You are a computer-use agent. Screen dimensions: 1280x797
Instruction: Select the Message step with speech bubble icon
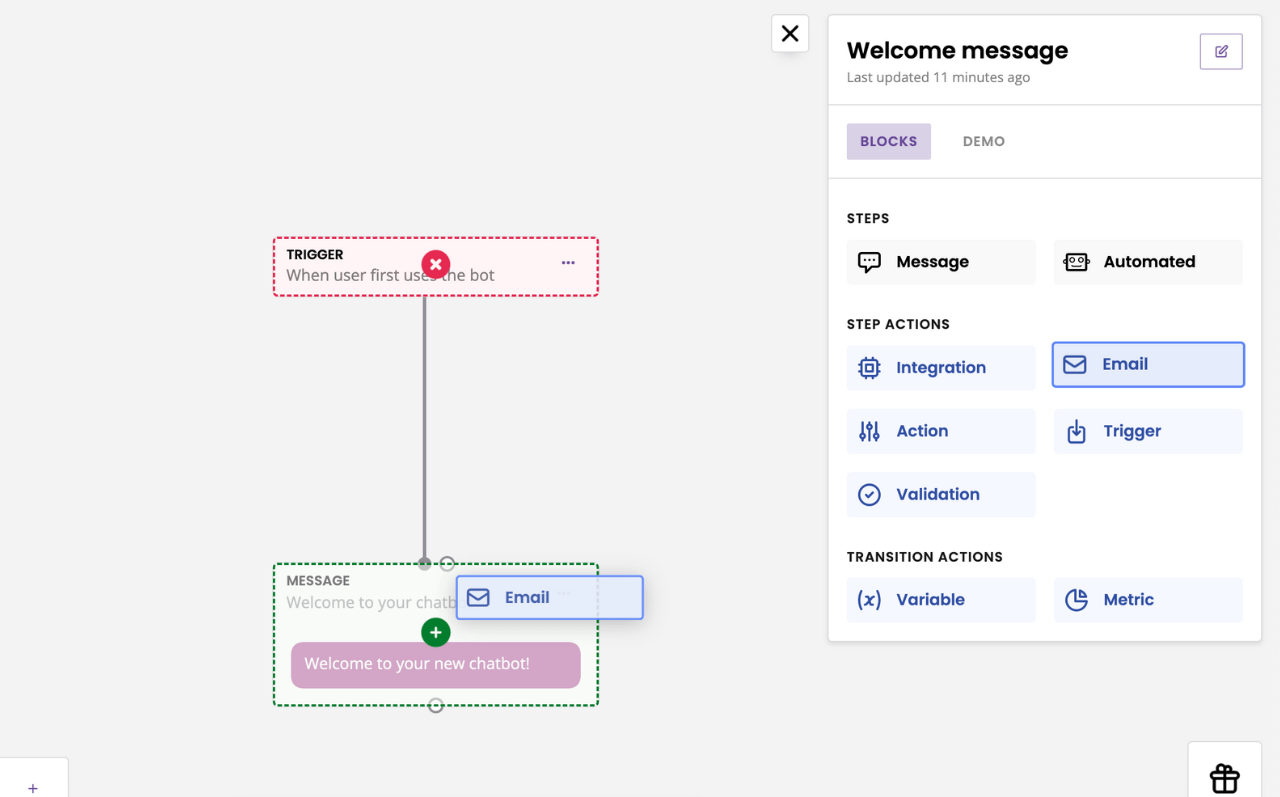tap(940, 261)
